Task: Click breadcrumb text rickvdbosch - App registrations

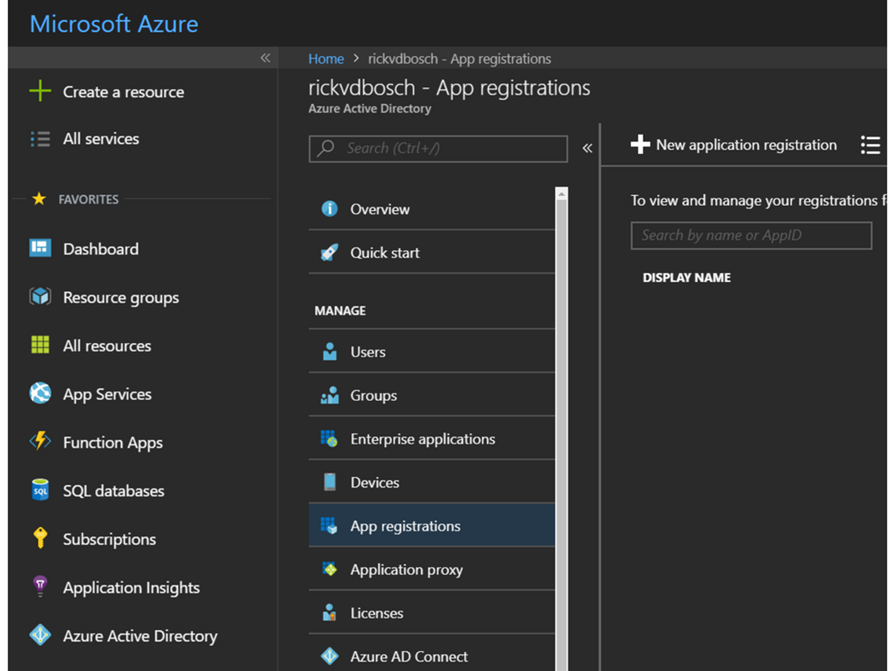Action: (x=459, y=59)
